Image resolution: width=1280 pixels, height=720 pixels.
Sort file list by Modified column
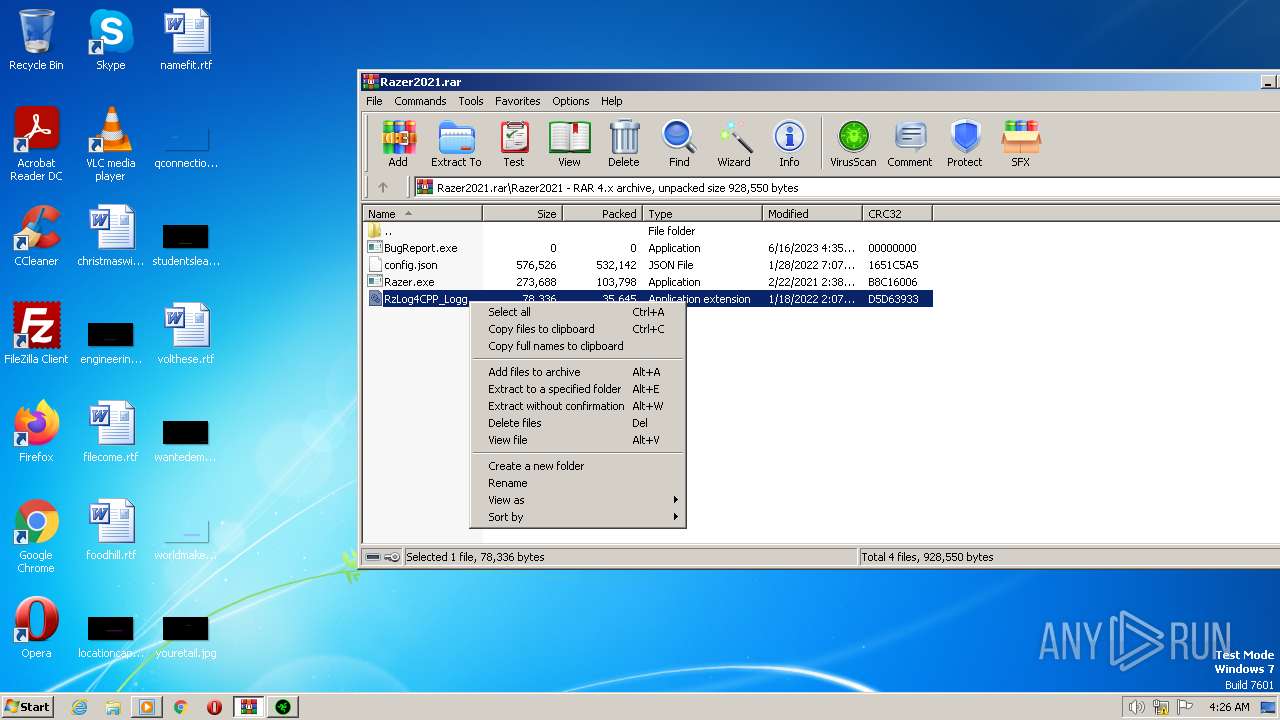pyautogui.click(x=812, y=214)
